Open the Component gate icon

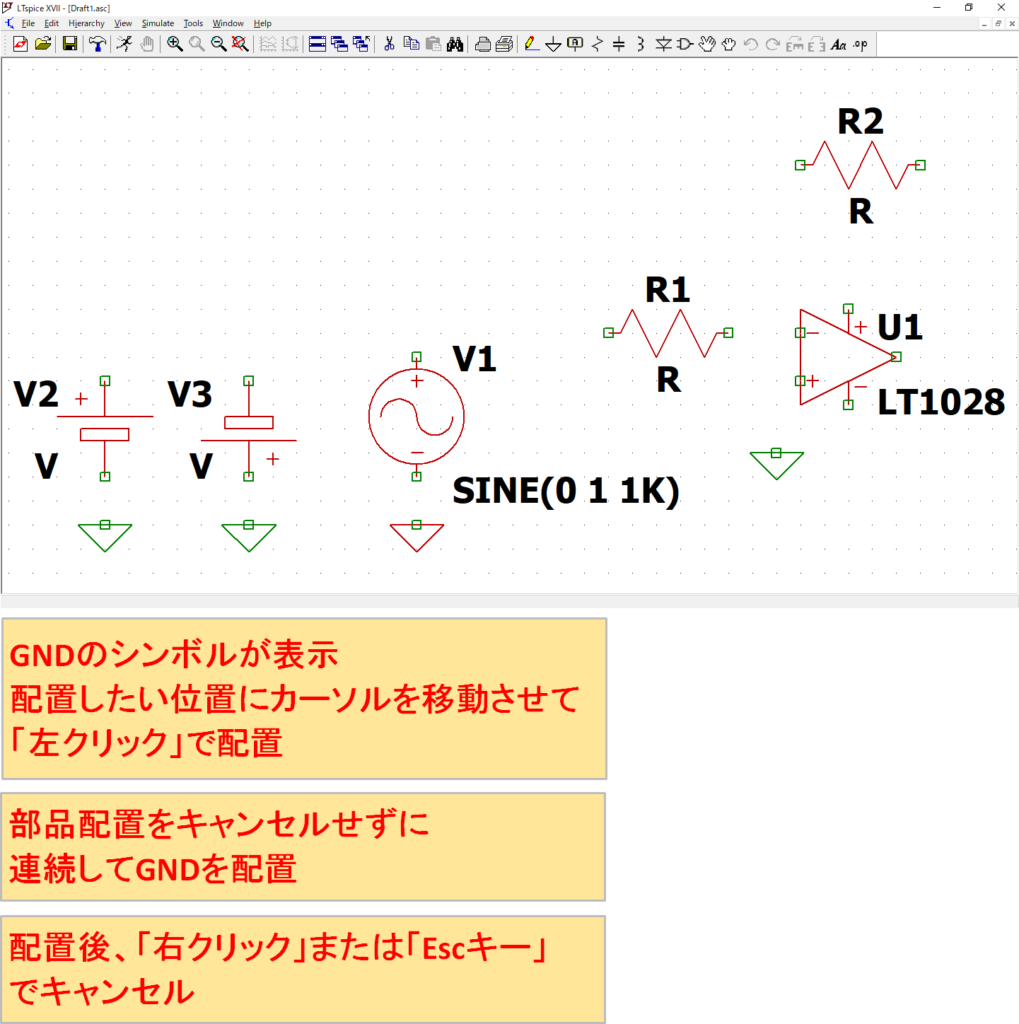[685, 44]
